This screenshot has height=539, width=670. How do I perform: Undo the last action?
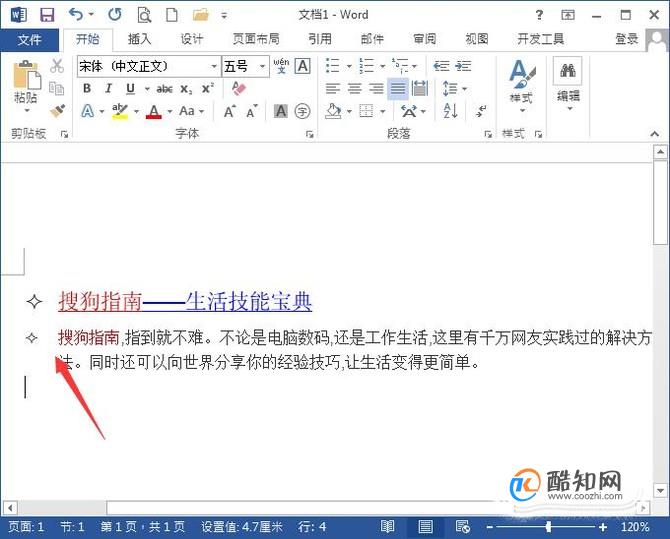point(76,15)
